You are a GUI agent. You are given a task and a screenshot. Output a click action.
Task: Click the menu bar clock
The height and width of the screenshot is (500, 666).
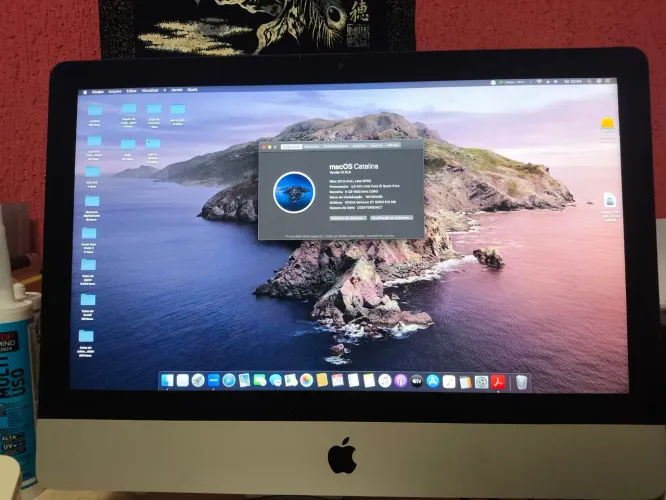pos(573,81)
